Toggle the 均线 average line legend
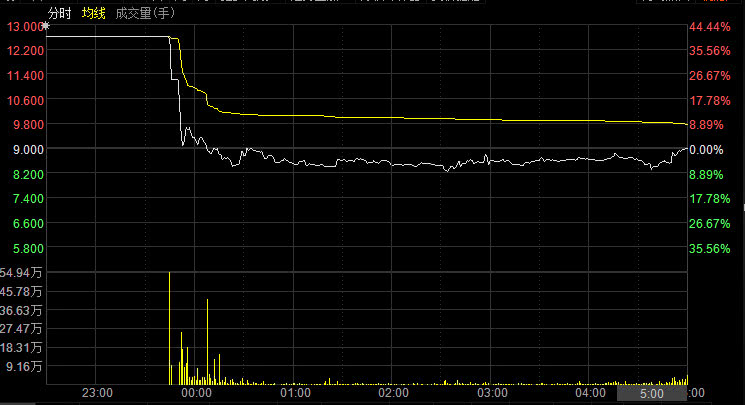 [94, 13]
